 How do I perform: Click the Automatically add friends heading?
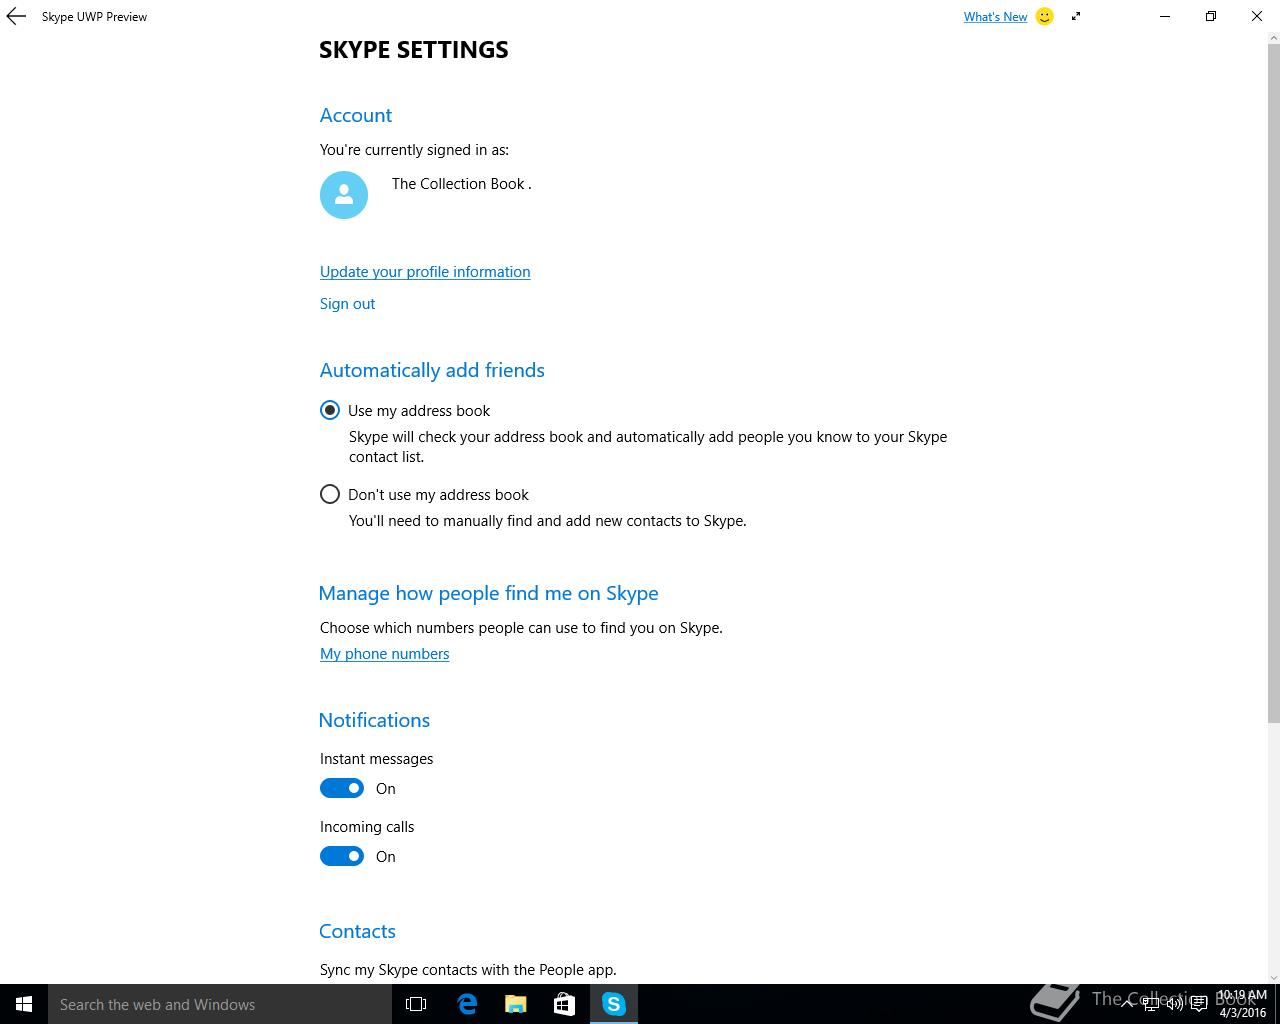point(432,370)
